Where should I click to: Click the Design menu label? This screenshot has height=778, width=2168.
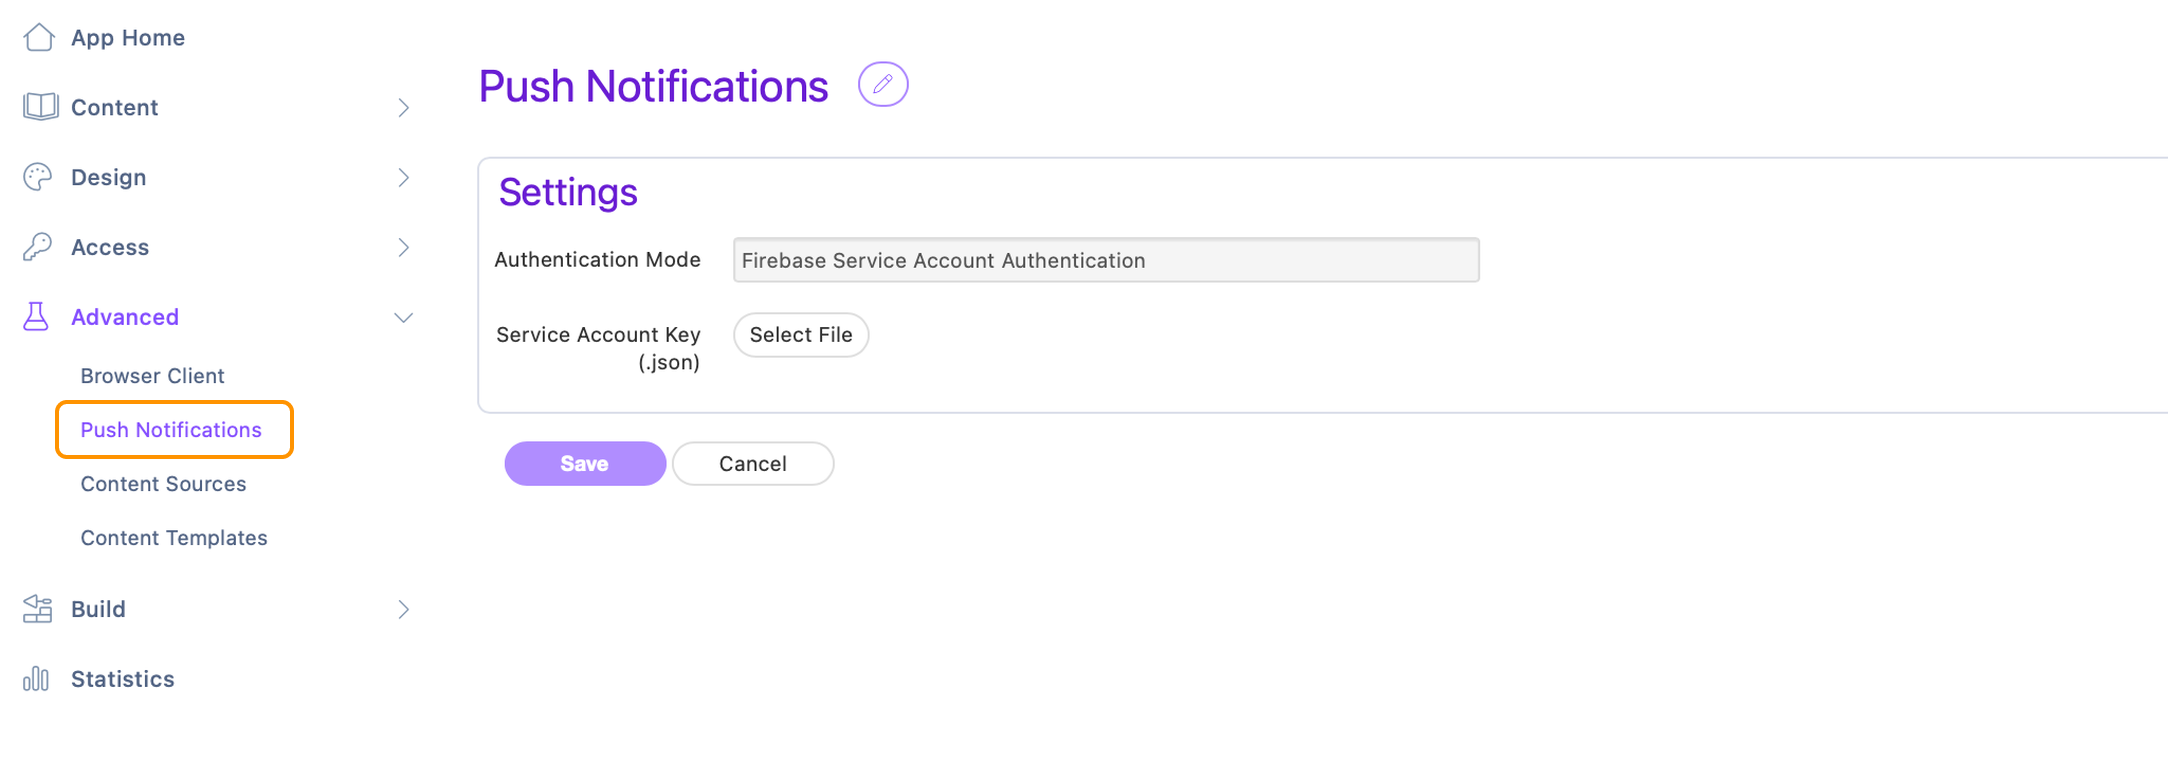(109, 178)
